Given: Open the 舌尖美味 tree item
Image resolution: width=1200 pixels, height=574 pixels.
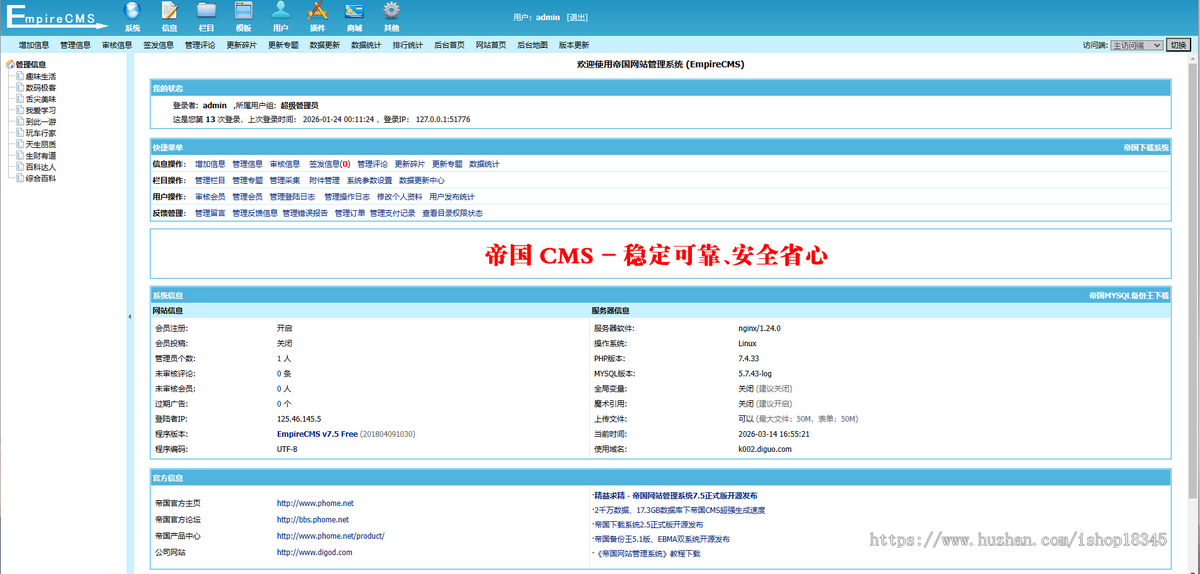Looking at the screenshot, I should pyautogui.click(x=41, y=98).
